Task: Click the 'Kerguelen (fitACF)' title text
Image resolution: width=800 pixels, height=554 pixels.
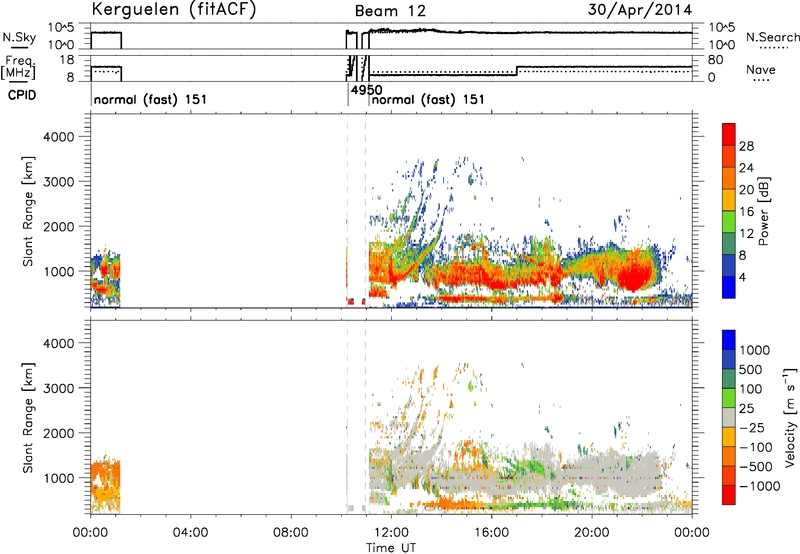Action: click(174, 9)
